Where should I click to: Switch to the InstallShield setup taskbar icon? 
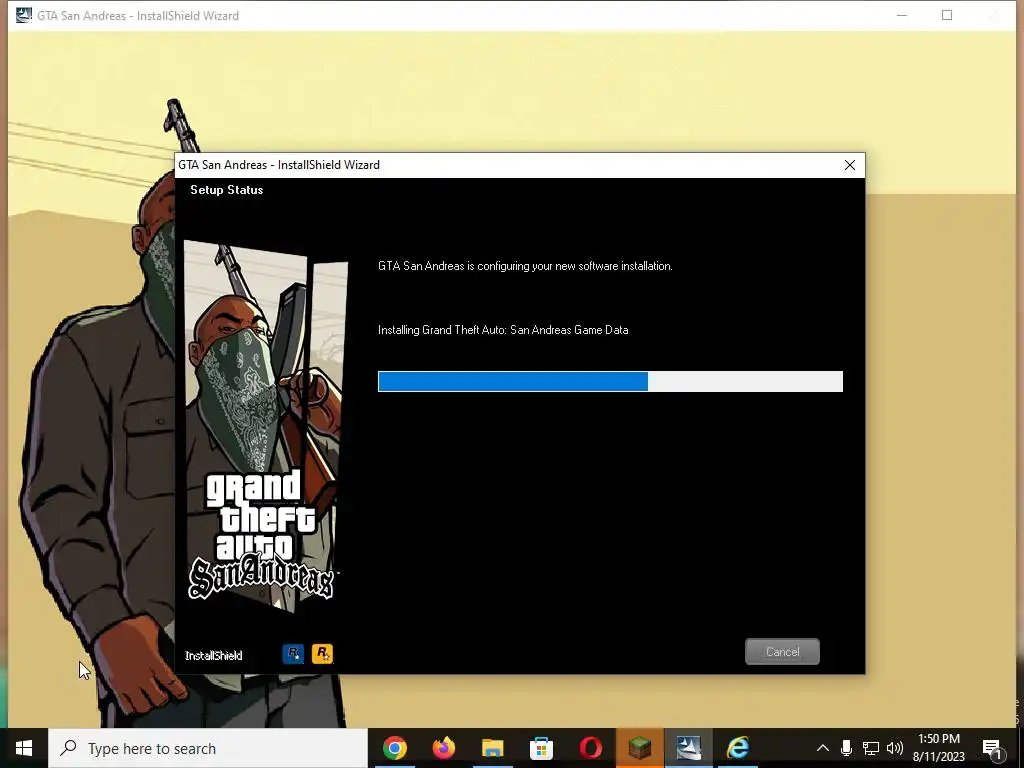(688, 748)
